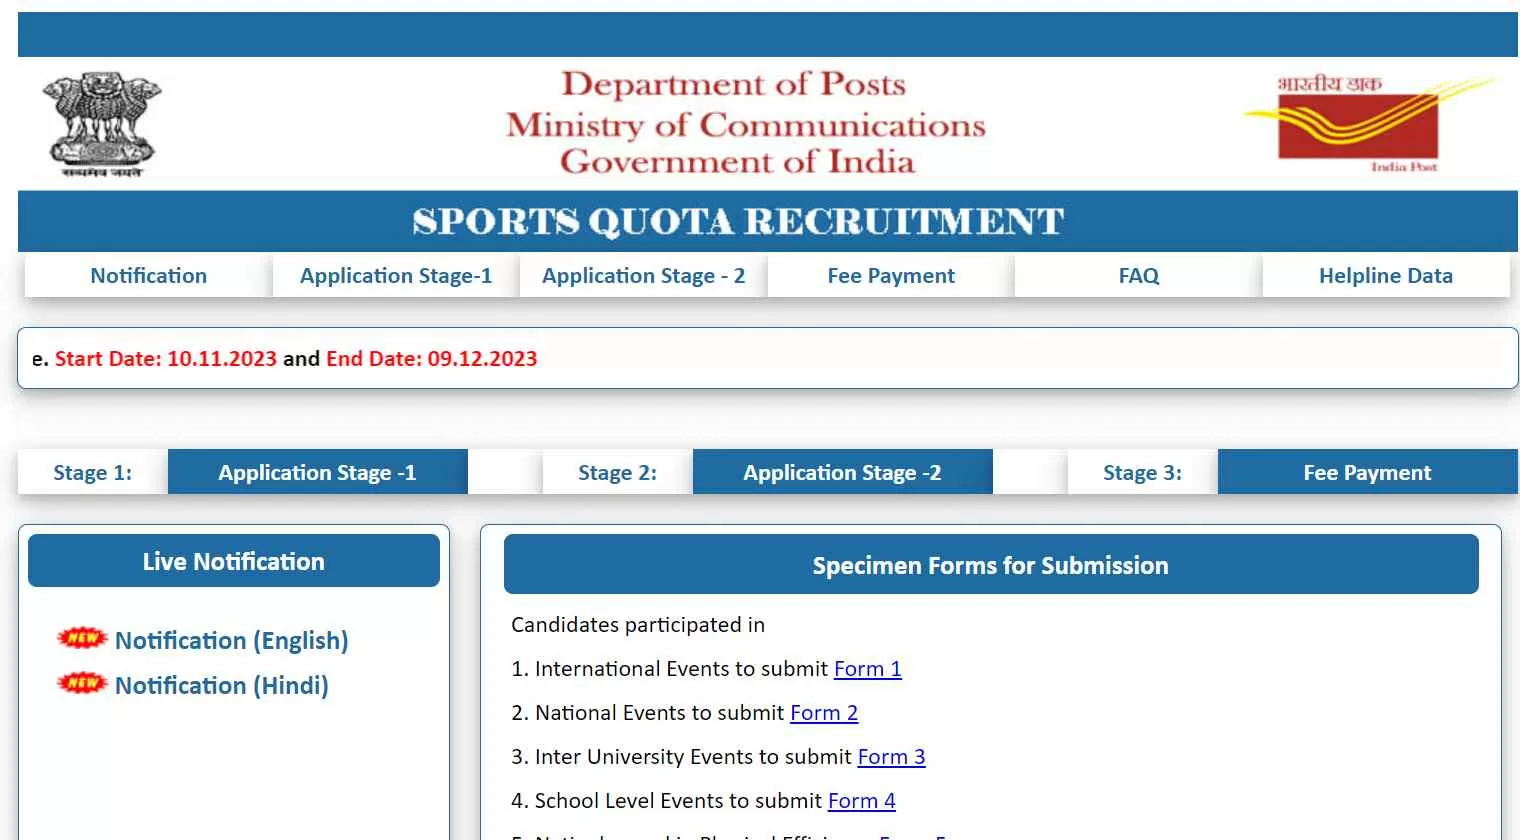Viewport: 1520px width, 840px height.
Task: Open the FAQ menu item
Action: pyautogui.click(x=1139, y=276)
